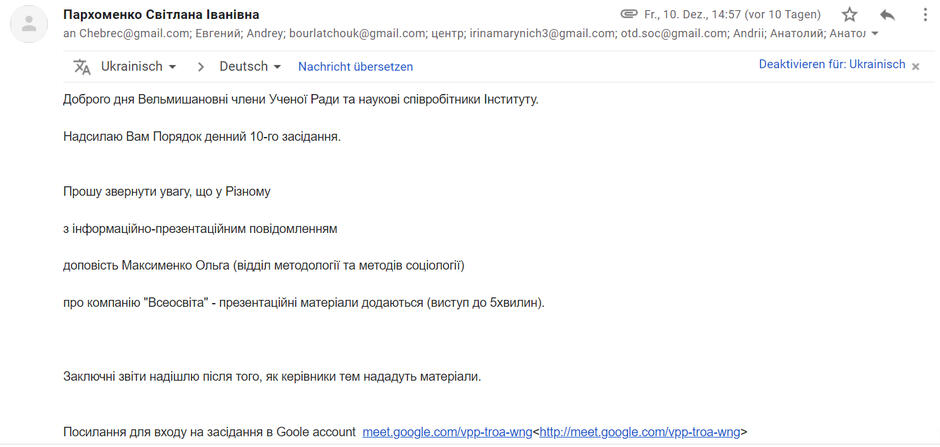Click sender name Пархоменко Світлана Іванівна
The width and height of the screenshot is (940, 447).
pos(161,15)
